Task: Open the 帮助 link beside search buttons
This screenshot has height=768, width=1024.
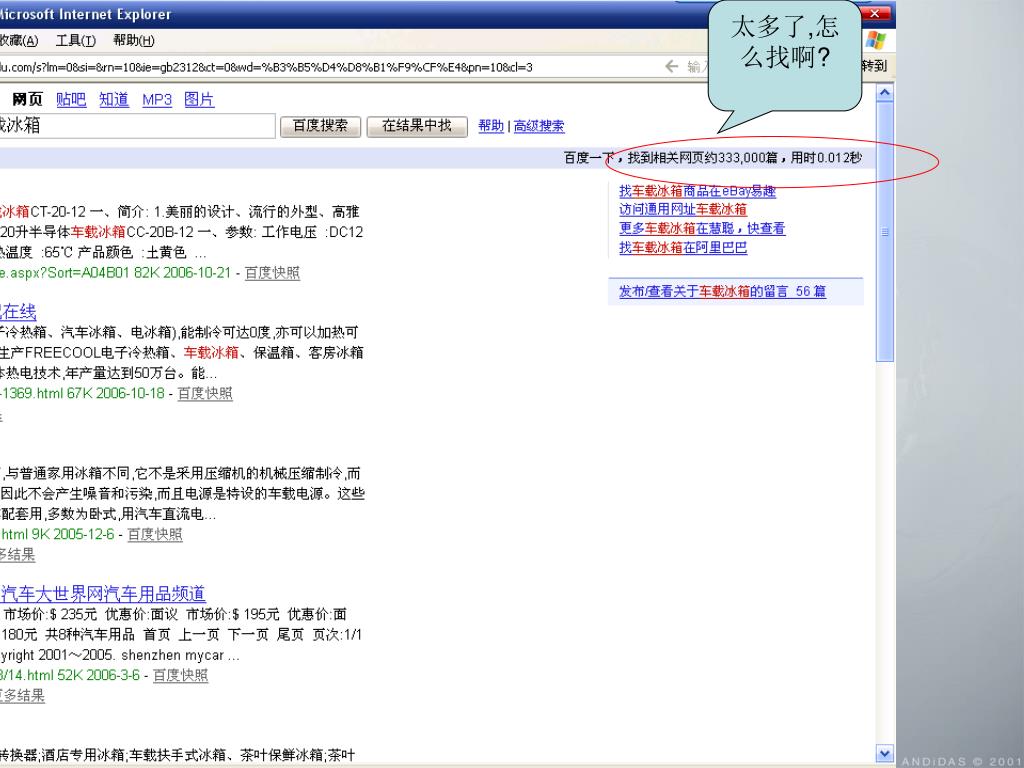Action: (x=490, y=126)
